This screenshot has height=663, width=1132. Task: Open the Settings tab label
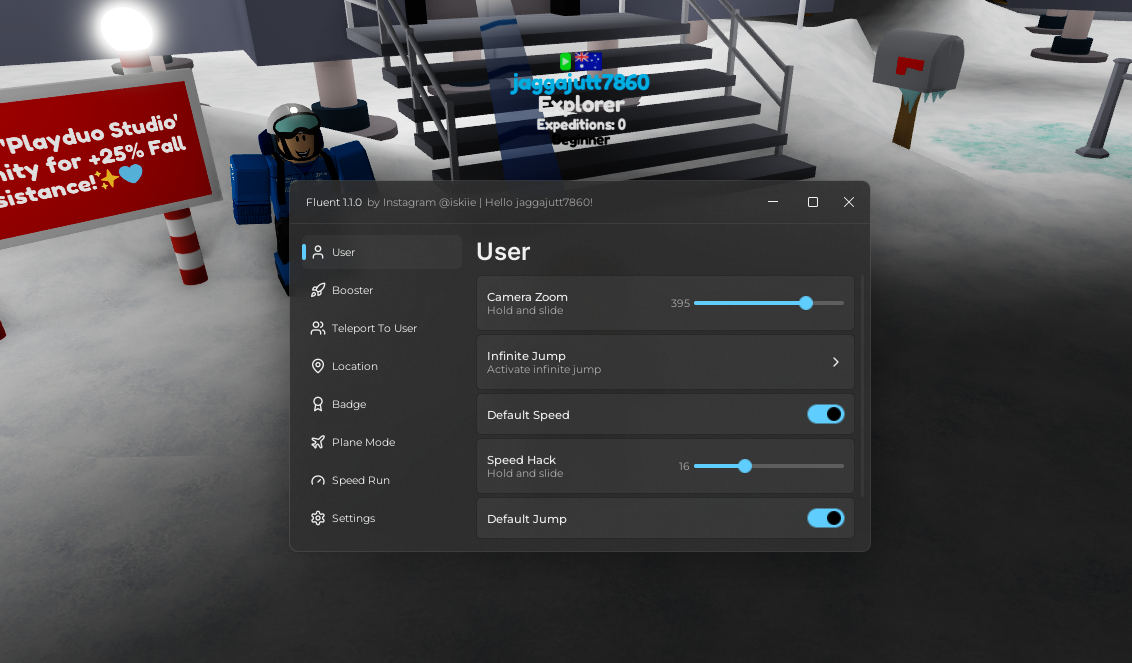[x=353, y=518]
